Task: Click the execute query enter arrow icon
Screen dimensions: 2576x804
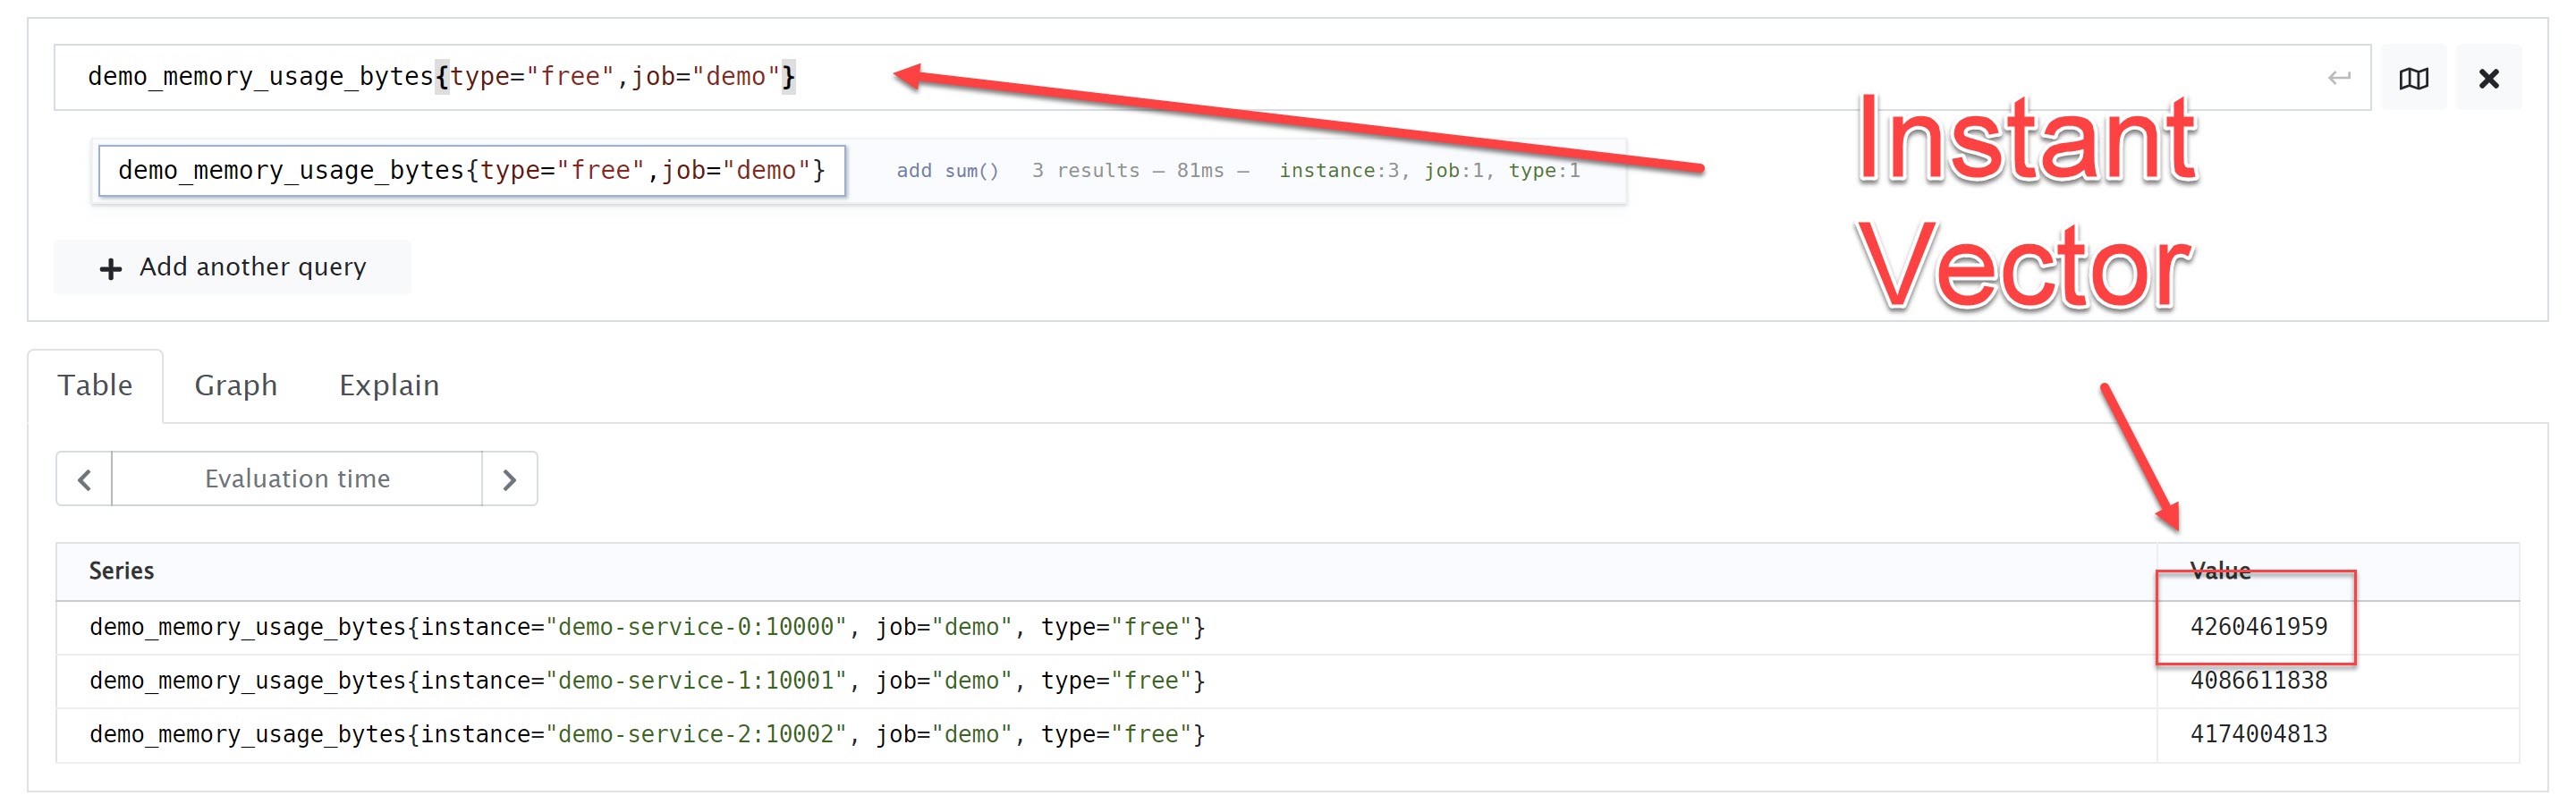Action: (x=2338, y=78)
